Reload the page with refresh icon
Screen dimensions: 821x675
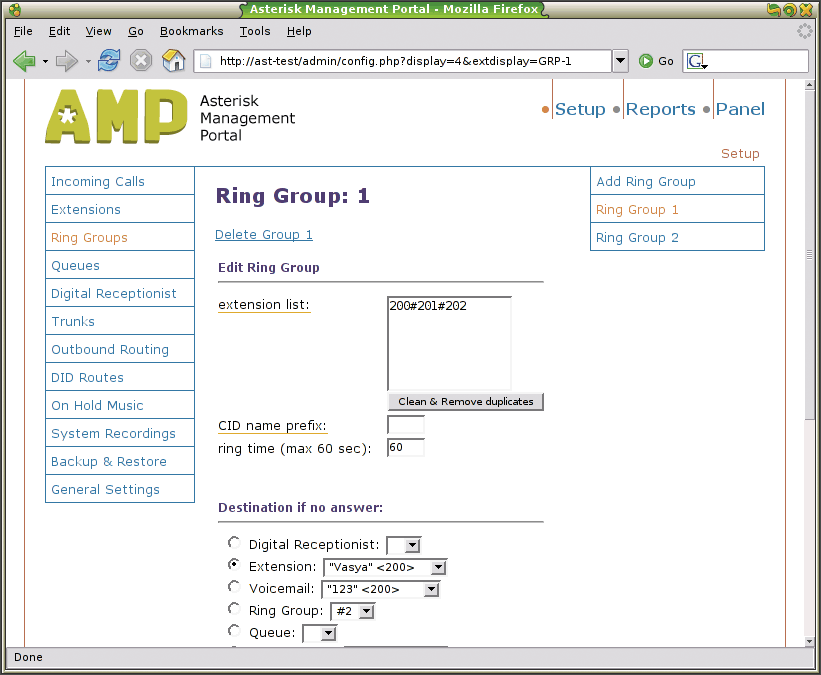pyautogui.click(x=109, y=61)
